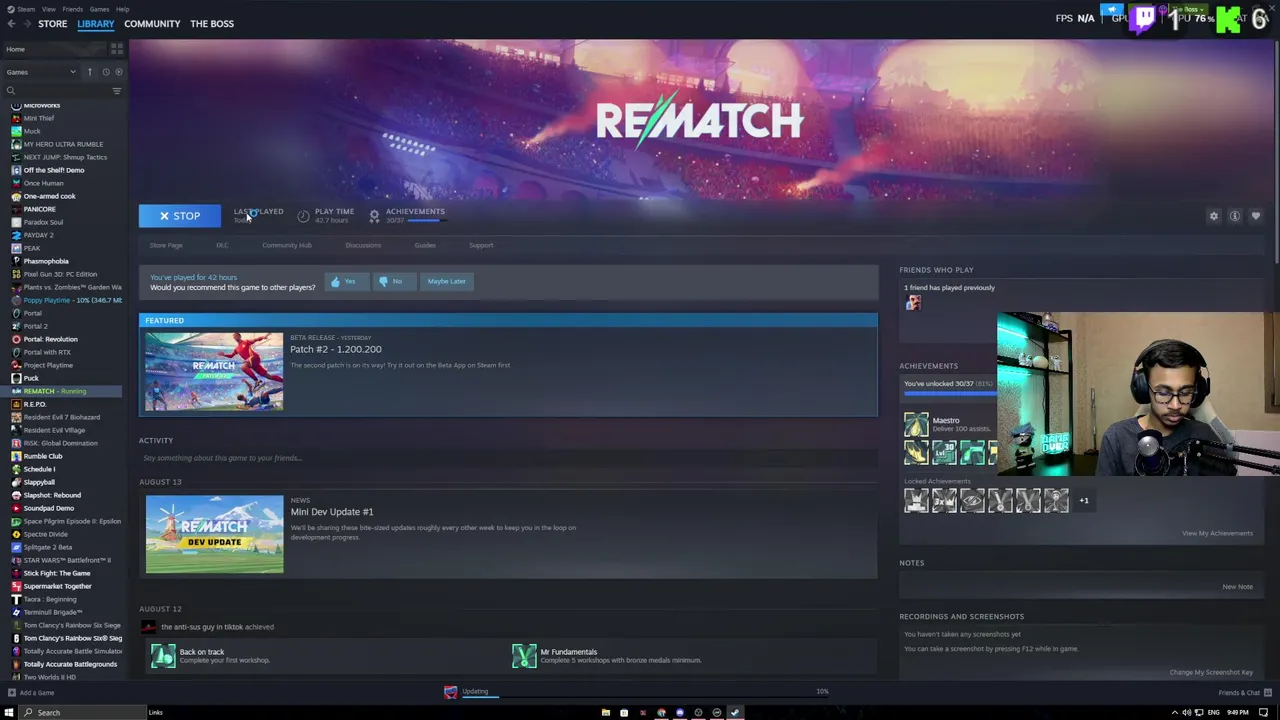Show ready to play icon
The height and width of the screenshot is (720, 1280).
[119, 72]
